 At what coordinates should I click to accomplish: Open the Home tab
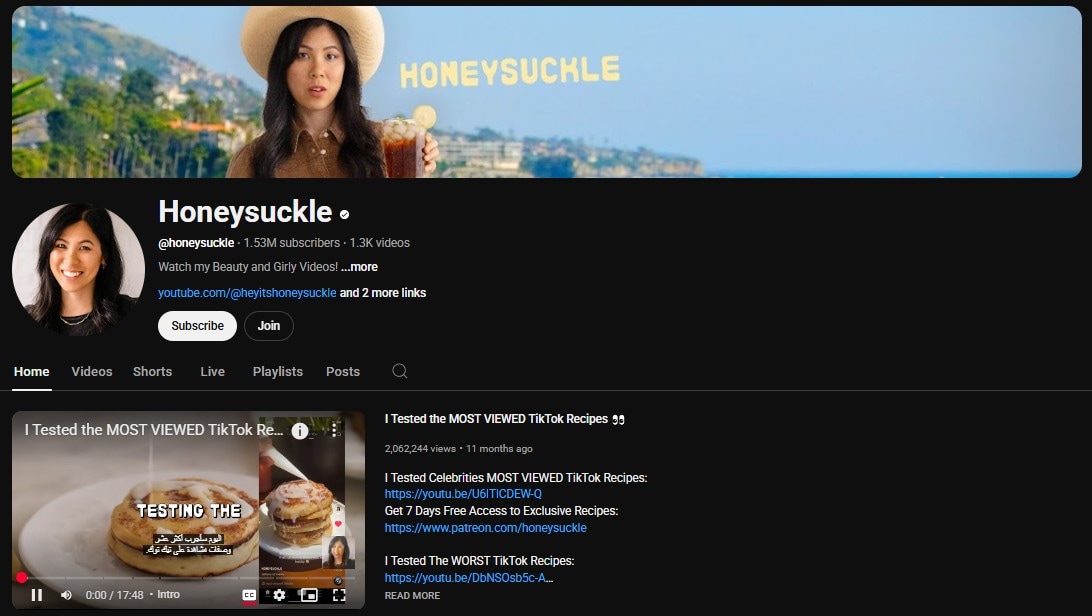point(31,372)
